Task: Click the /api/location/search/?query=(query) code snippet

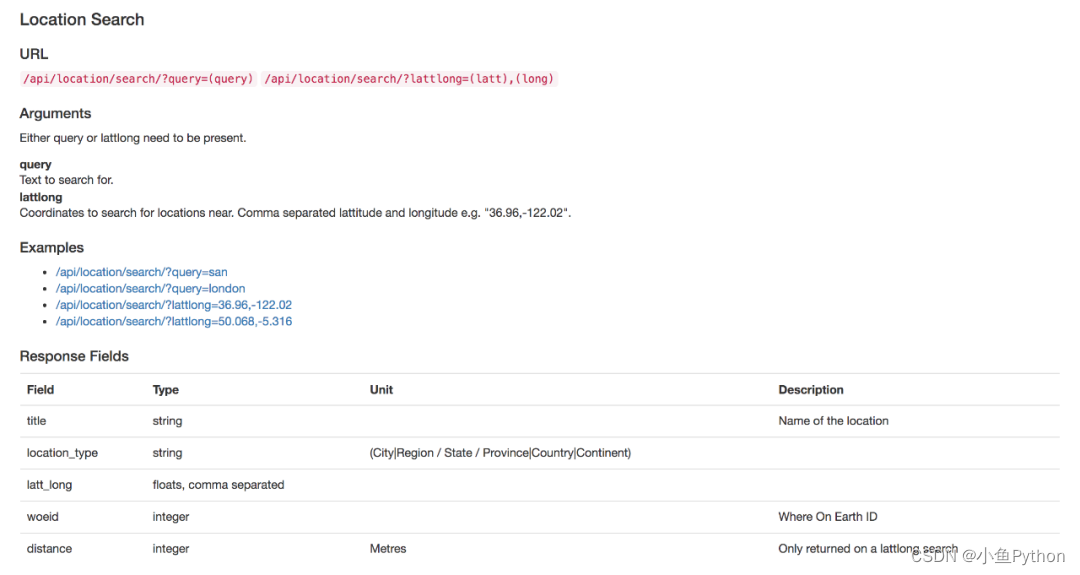Action: tap(138, 79)
